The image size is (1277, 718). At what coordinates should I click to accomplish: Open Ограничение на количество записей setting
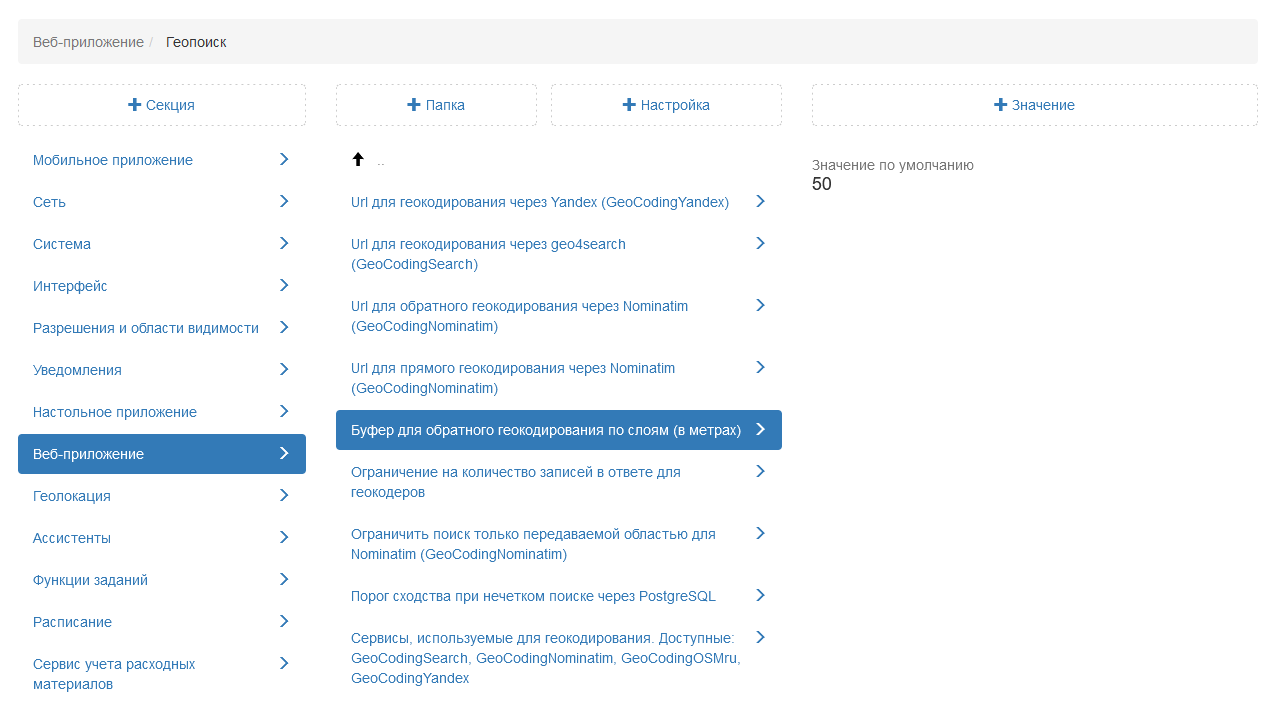(x=515, y=482)
